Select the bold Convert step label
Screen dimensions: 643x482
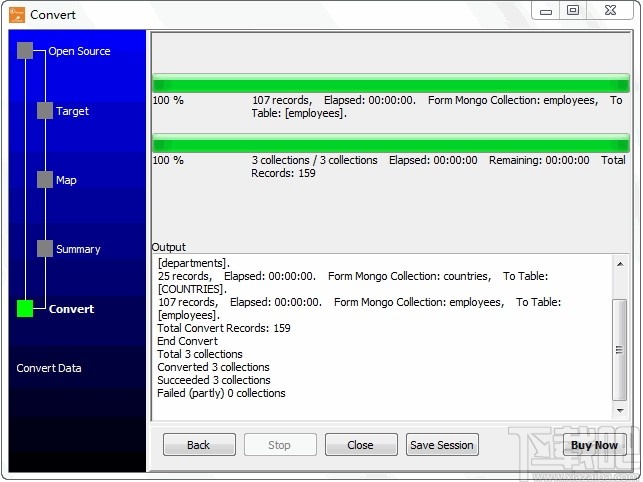point(71,309)
